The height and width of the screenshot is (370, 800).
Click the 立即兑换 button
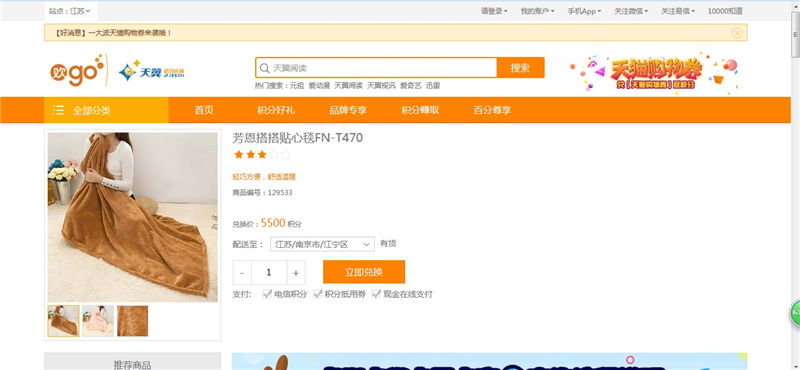pyautogui.click(x=364, y=272)
